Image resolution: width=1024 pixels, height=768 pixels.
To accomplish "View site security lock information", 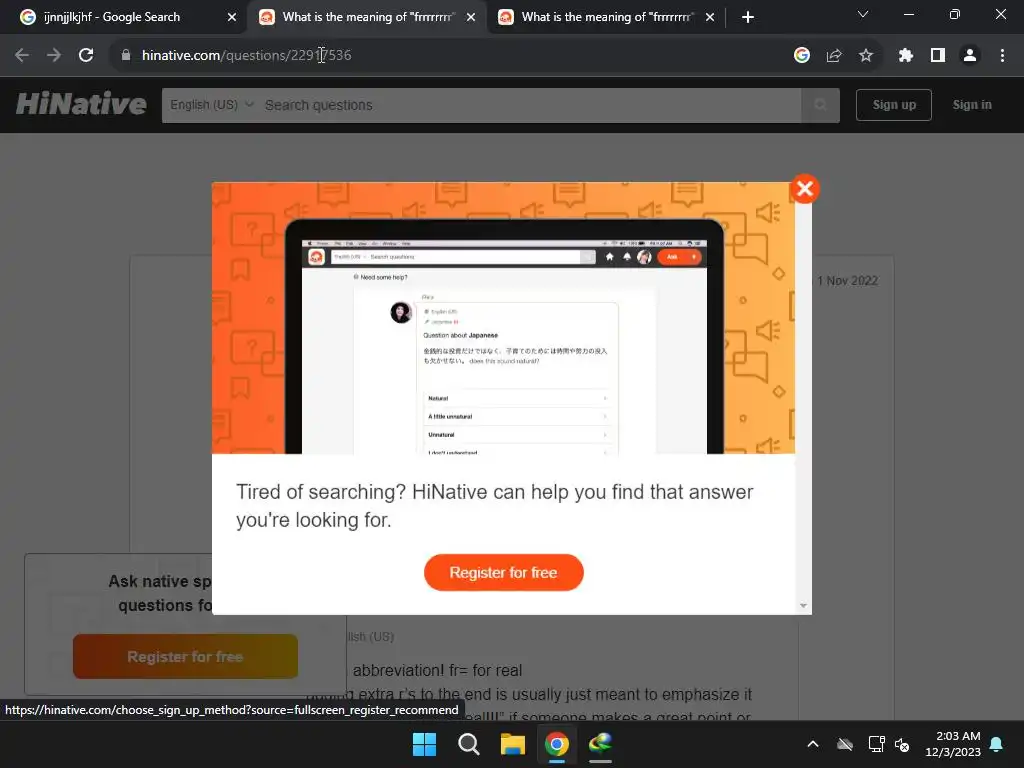I will click(x=126, y=56).
